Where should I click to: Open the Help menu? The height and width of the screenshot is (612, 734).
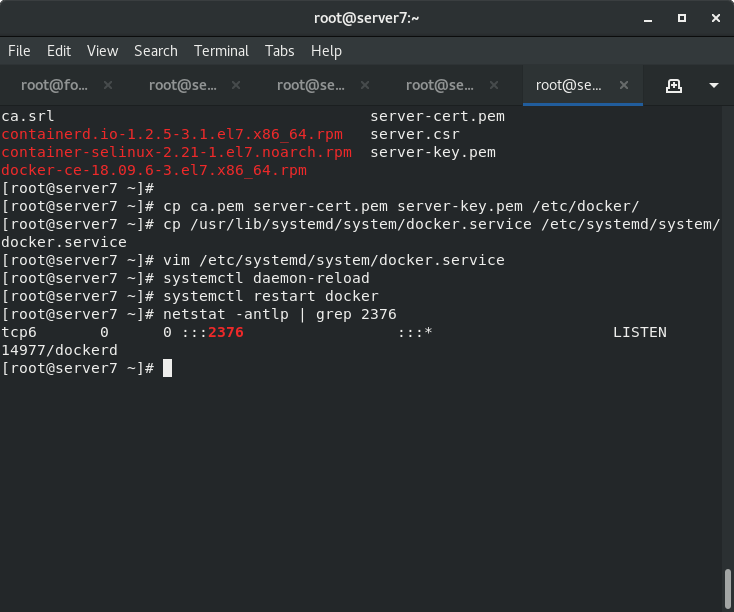coord(326,51)
